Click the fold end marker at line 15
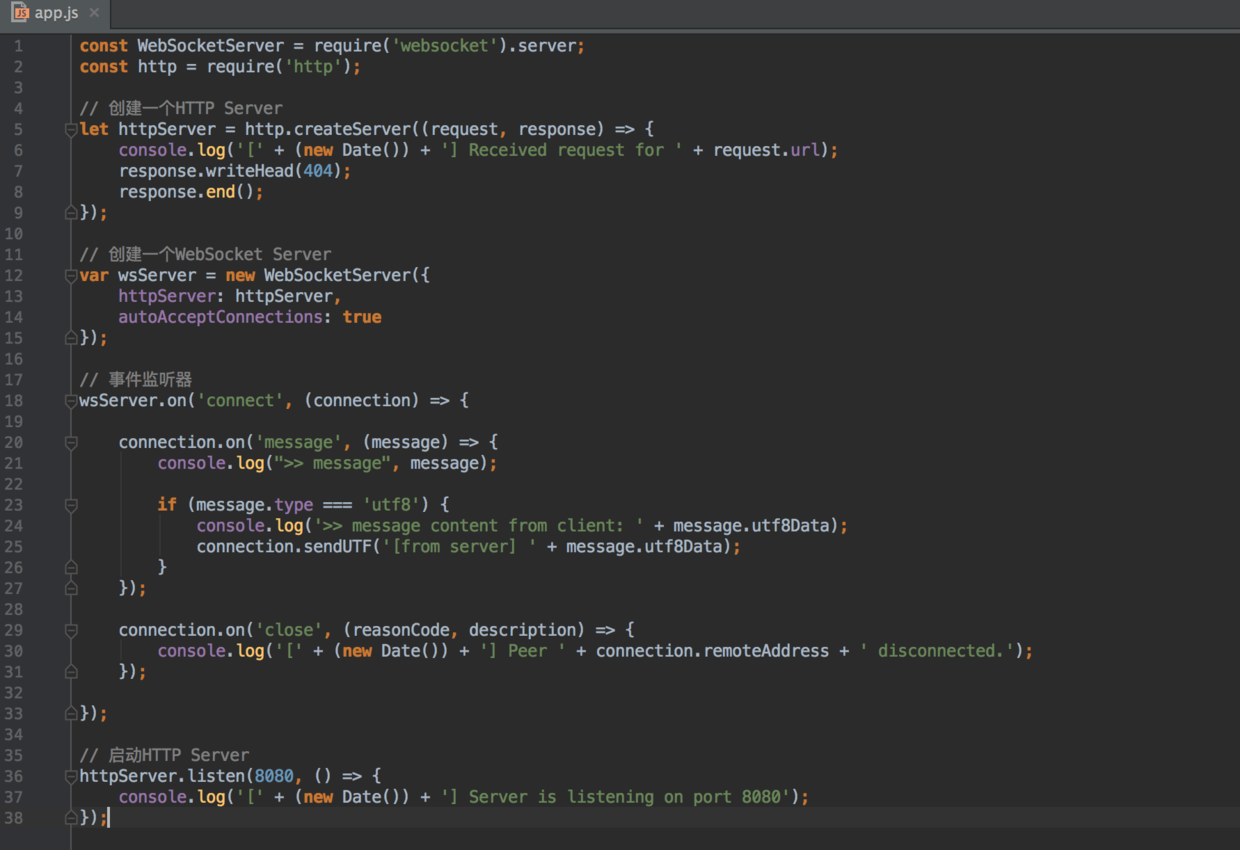This screenshot has width=1240, height=850. [71, 338]
